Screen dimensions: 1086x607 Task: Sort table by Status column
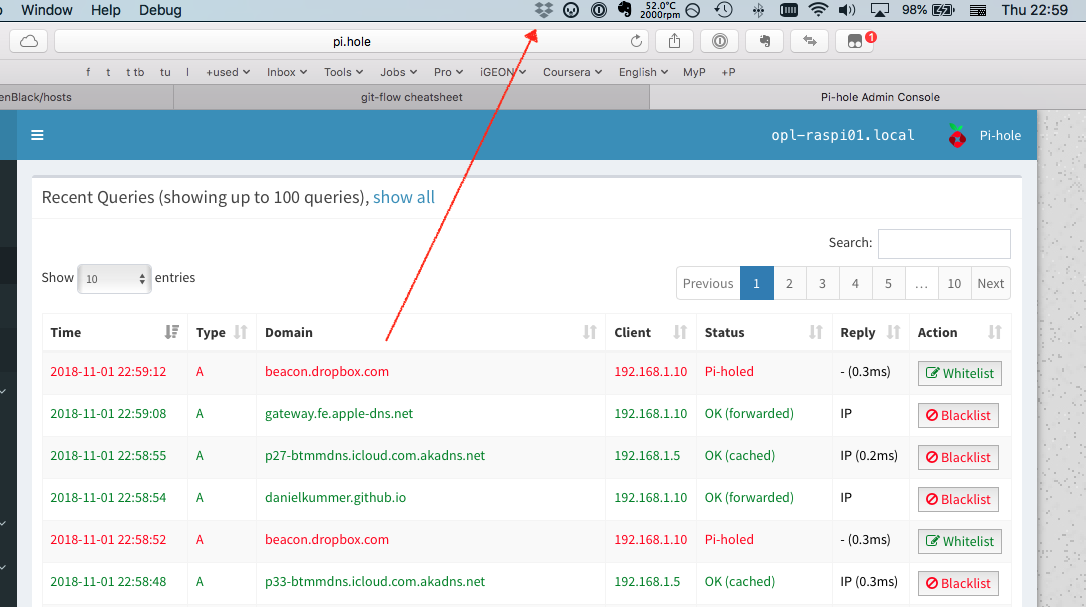(764, 333)
